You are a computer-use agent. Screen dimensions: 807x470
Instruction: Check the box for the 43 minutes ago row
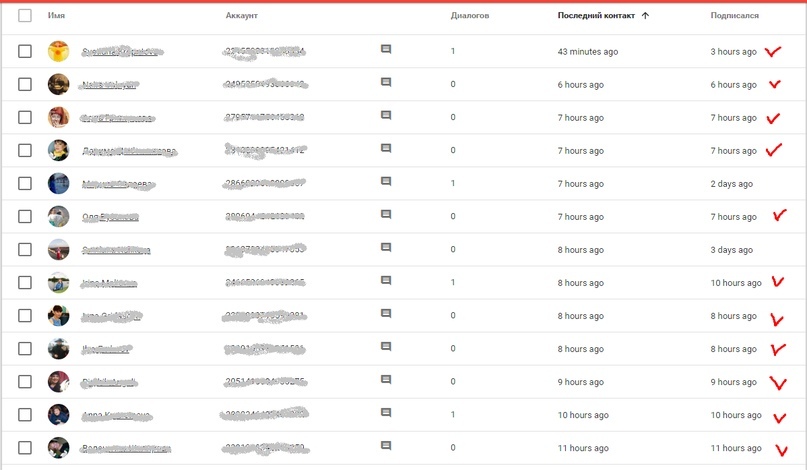click(25, 51)
